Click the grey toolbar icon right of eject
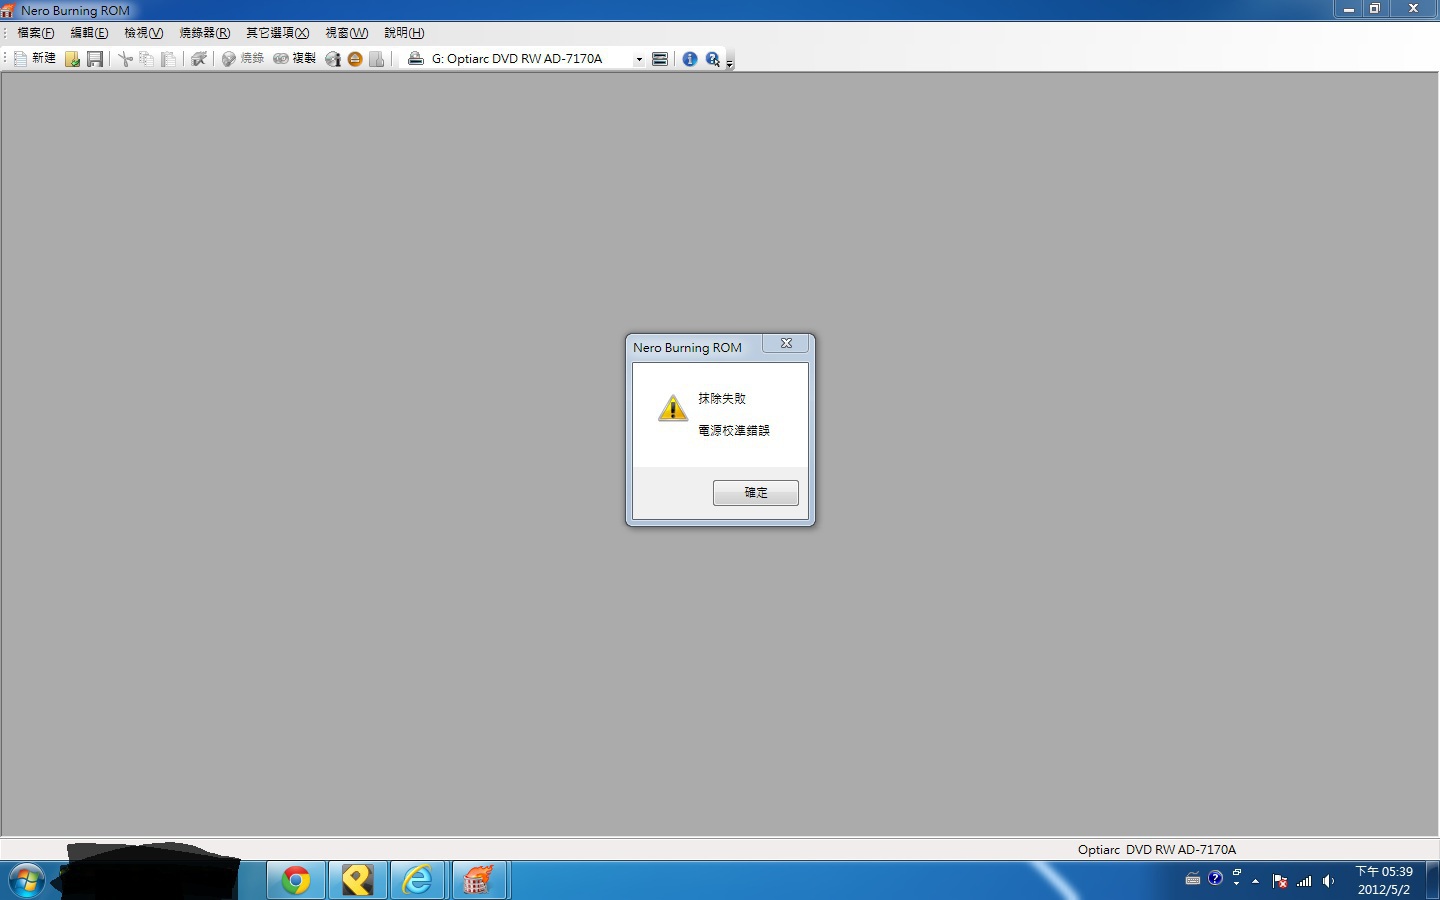 coord(377,59)
